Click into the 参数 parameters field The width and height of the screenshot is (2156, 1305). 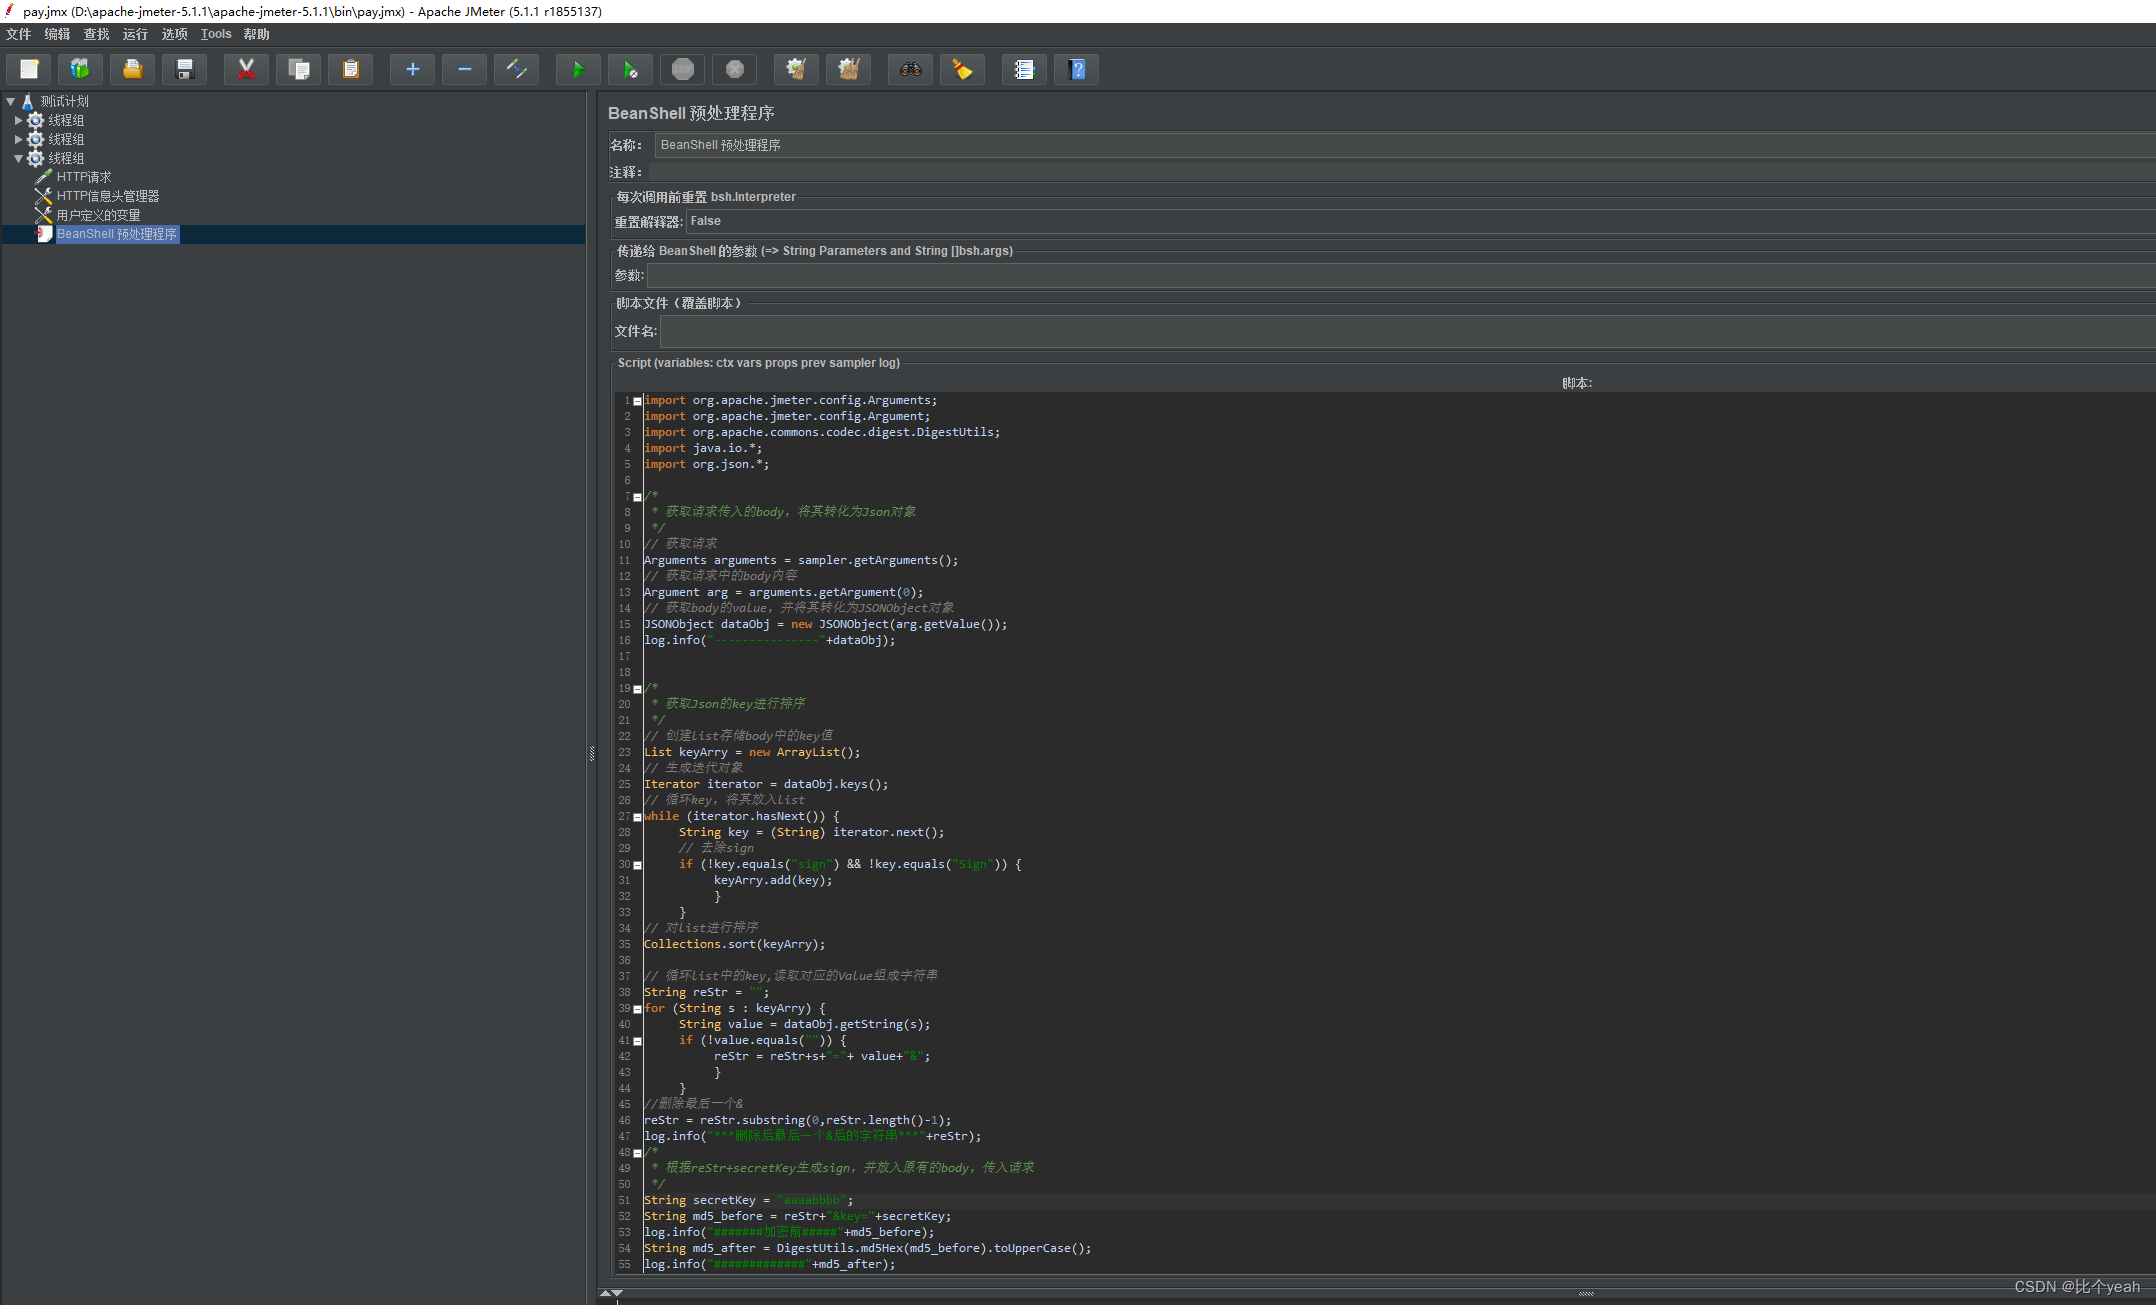click(x=1401, y=275)
